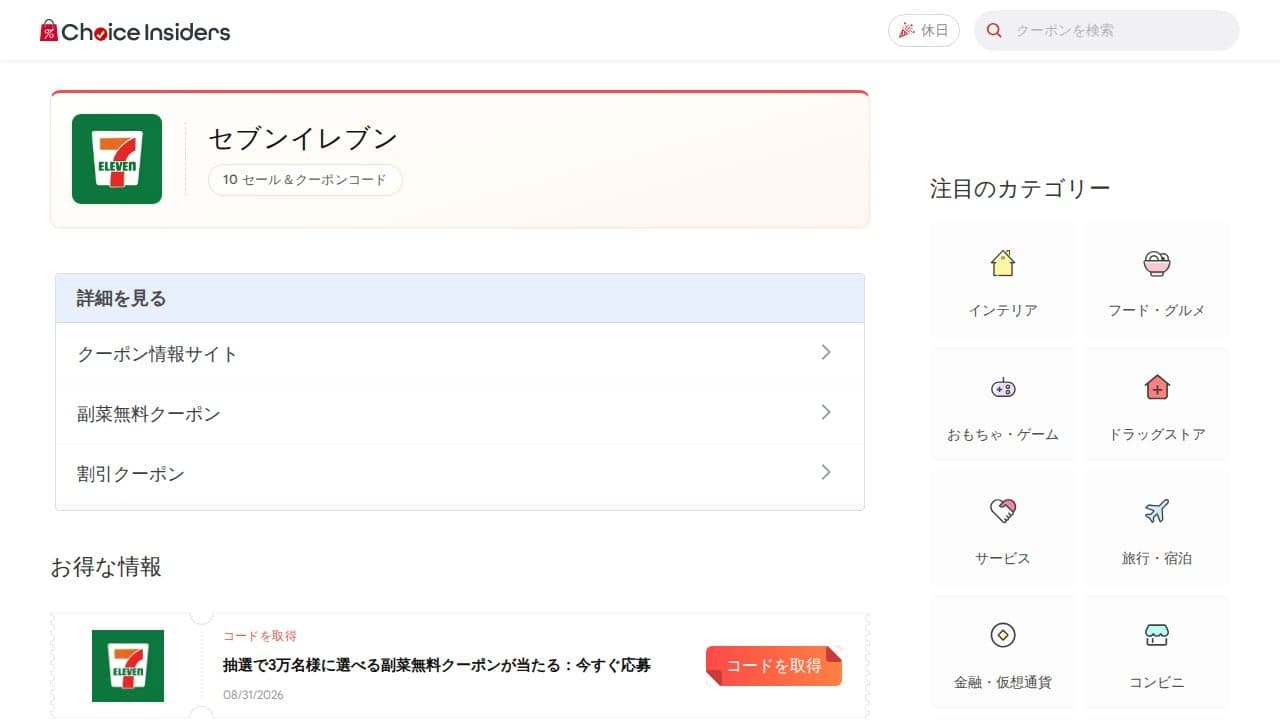The image size is (1280, 720).
Task: Select the 副菜無料クーポン list text
Action: (x=149, y=414)
